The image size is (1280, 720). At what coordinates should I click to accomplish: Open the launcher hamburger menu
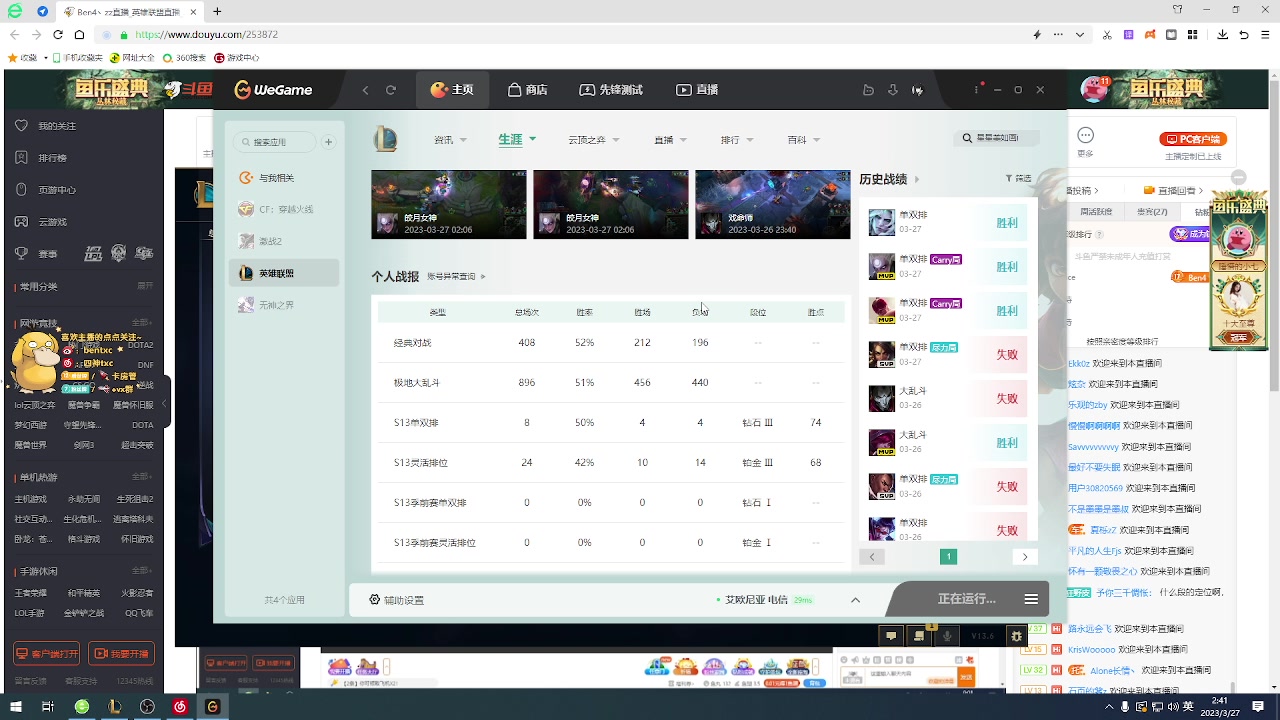click(1031, 599)
